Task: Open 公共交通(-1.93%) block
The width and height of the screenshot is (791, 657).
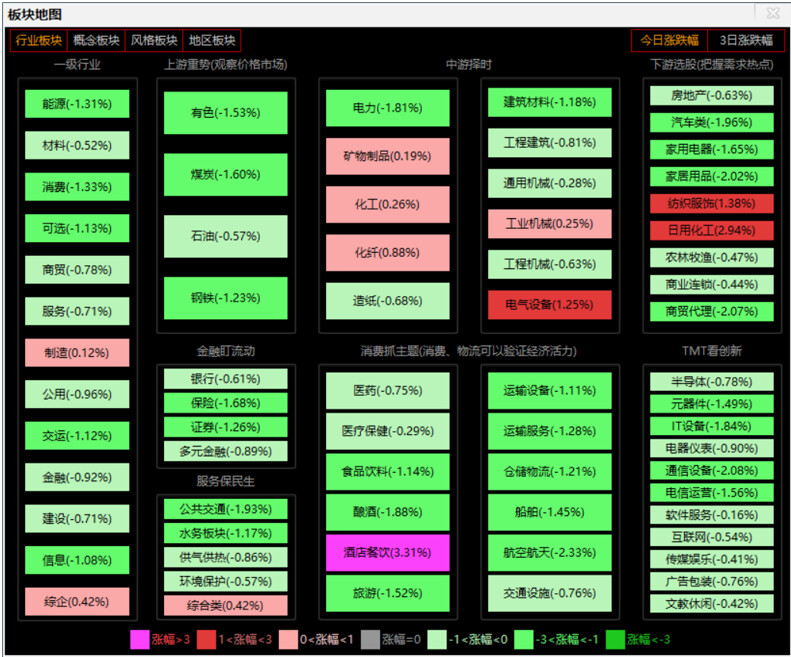Action: [x=225, y=509]
